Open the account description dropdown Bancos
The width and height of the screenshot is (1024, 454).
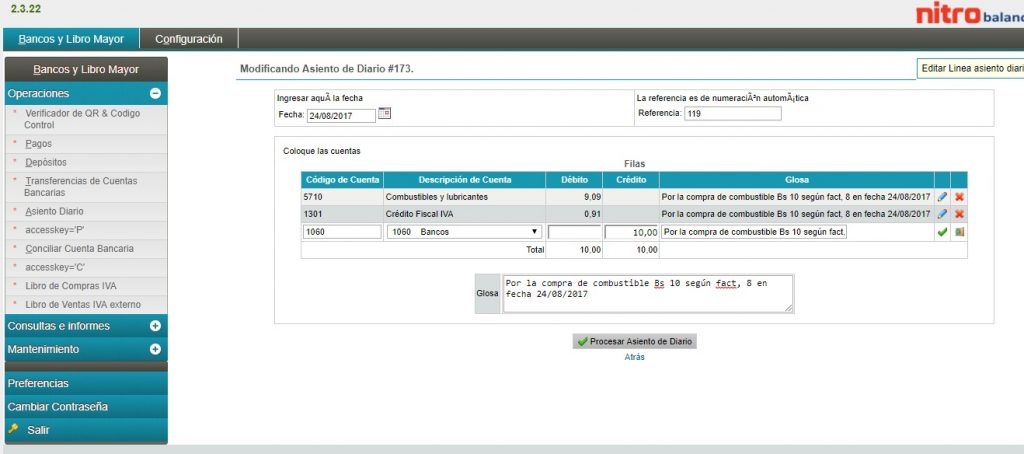pos(464,232)
